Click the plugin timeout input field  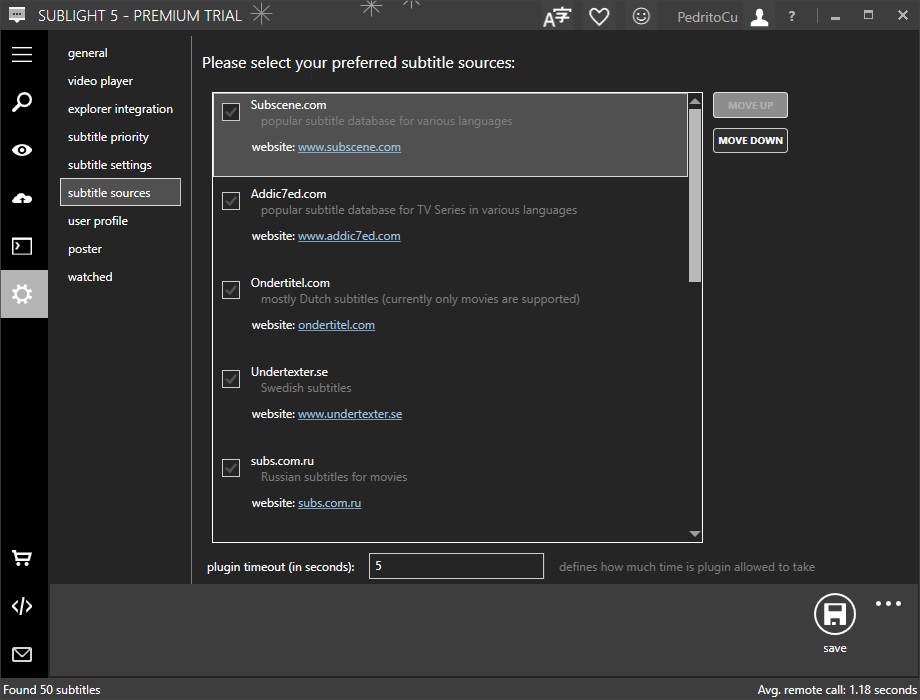click(456, 566)
